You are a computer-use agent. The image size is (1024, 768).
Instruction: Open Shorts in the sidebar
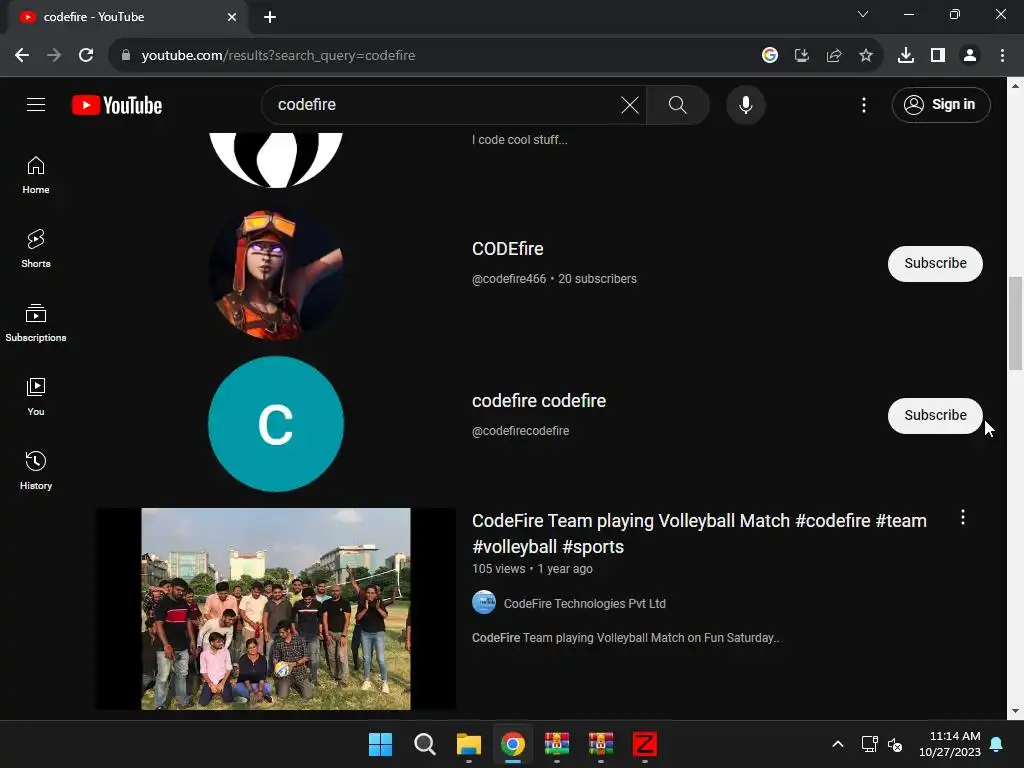coord(36,249)
